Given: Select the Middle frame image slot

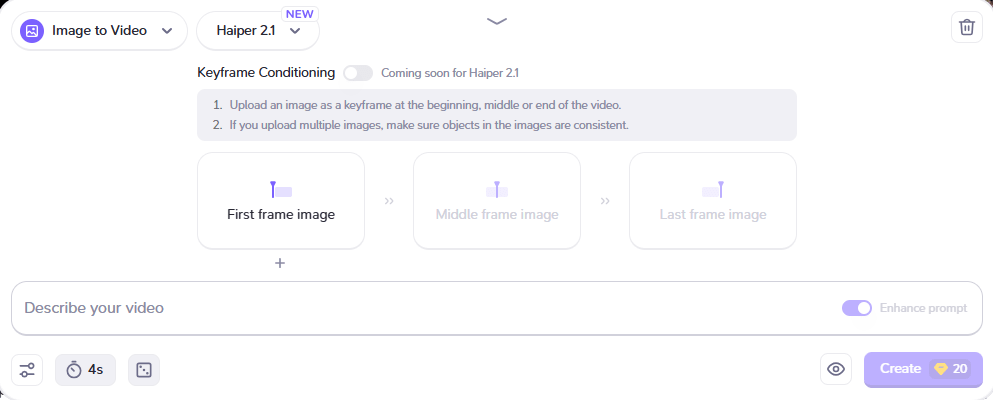Looking at the screenshot, I should tap(497, 200).
